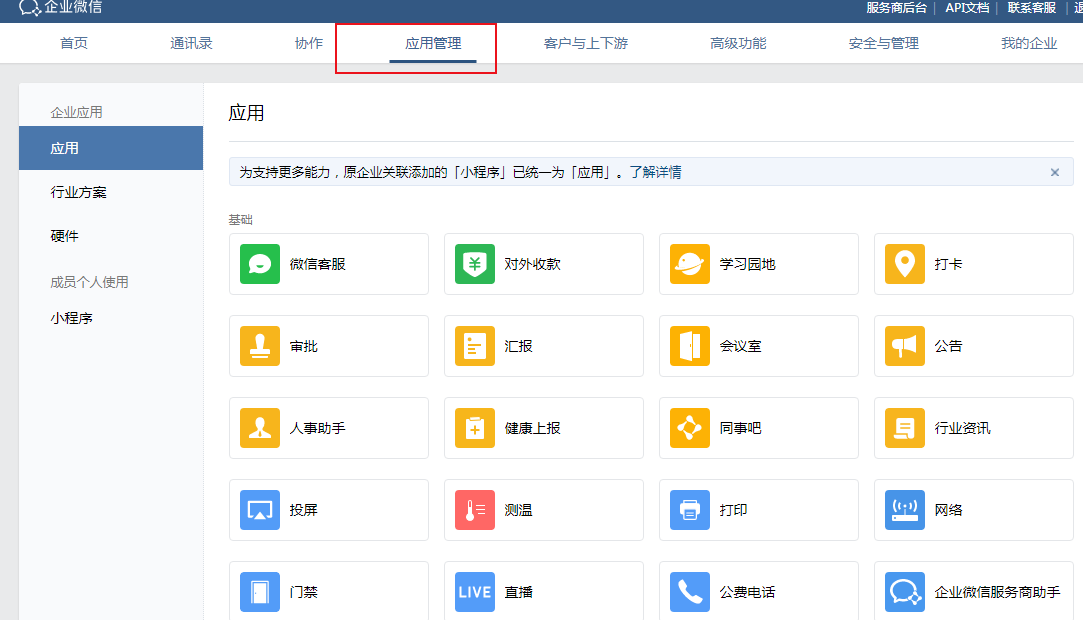Go to the 首页 tab

[74, 43]
